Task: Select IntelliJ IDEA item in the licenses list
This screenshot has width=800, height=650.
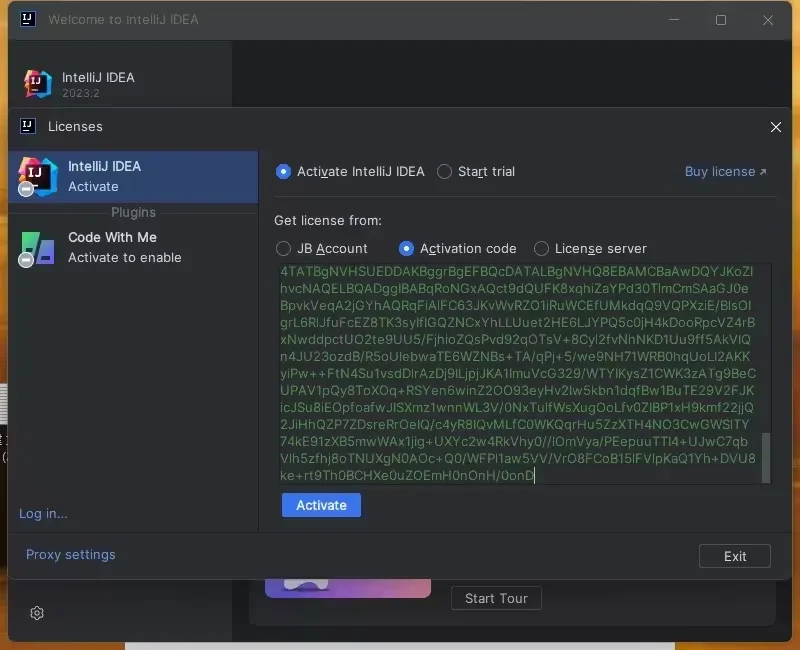Action: tap(133, 177)
